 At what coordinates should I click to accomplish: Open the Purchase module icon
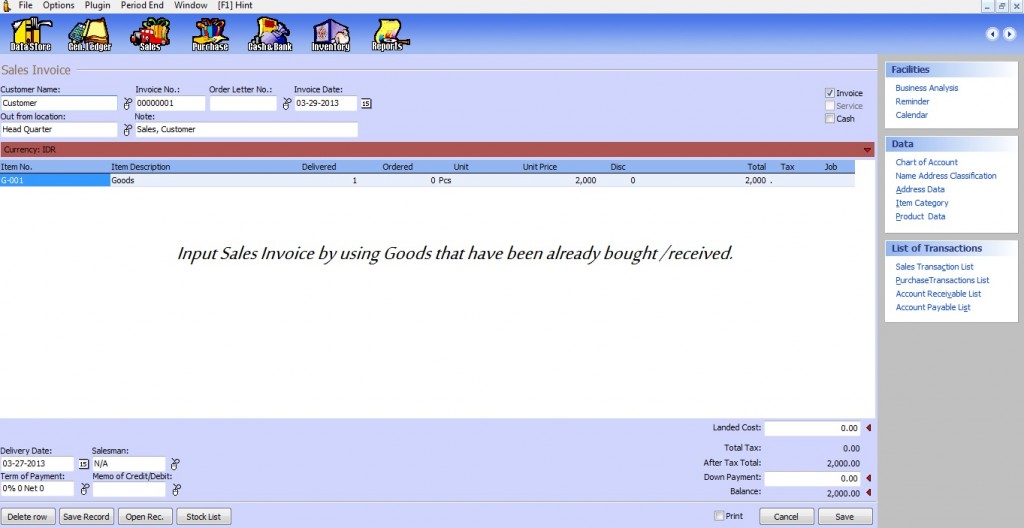210,35
